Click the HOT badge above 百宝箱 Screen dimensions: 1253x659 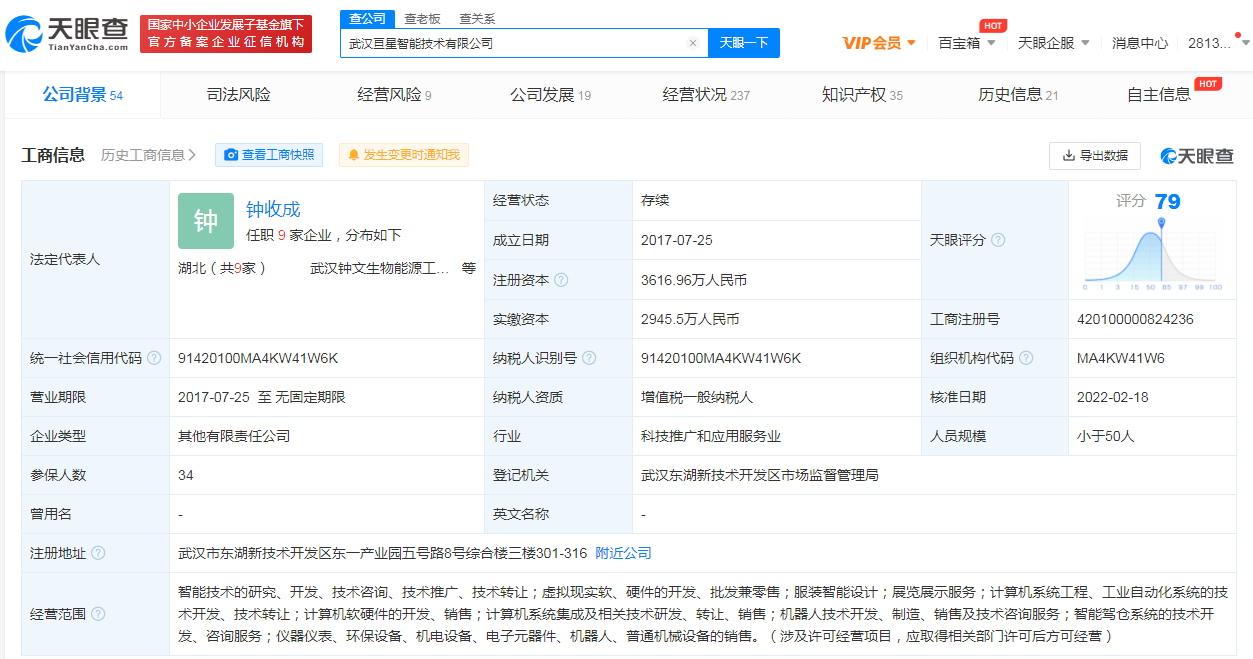[x=992, y=26]
